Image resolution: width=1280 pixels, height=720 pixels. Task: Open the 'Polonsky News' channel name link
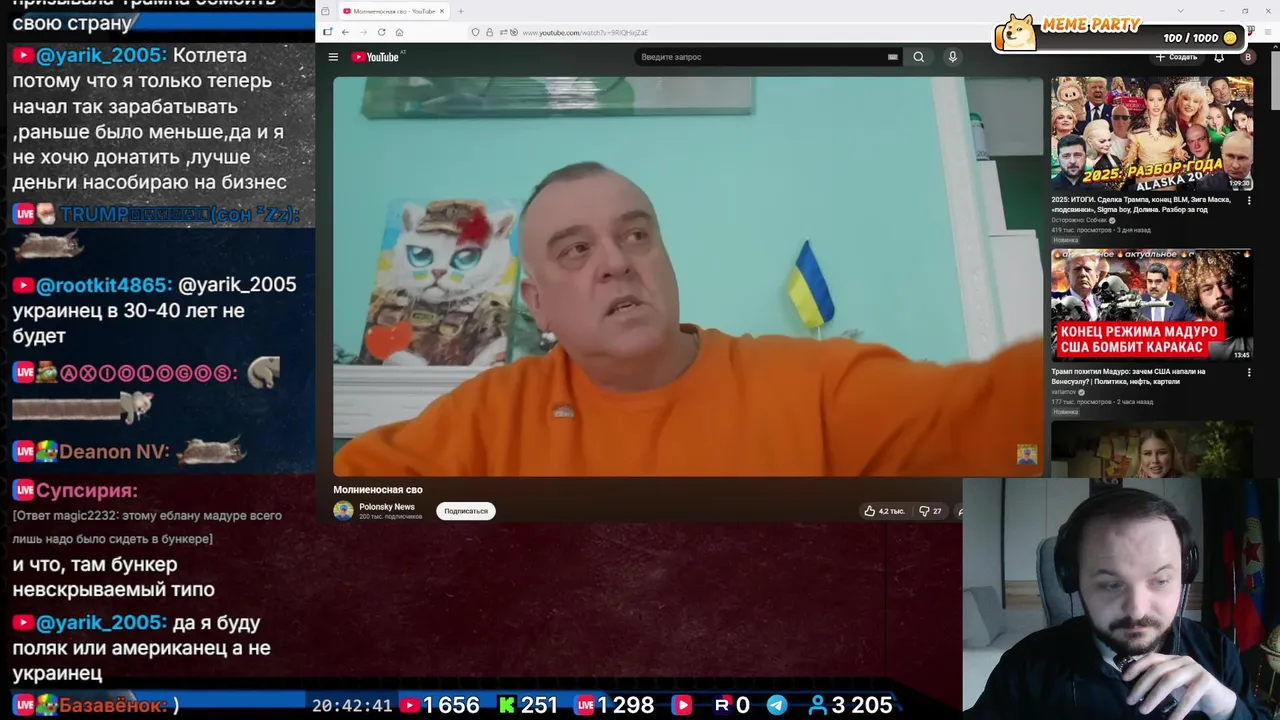[387, 507]
